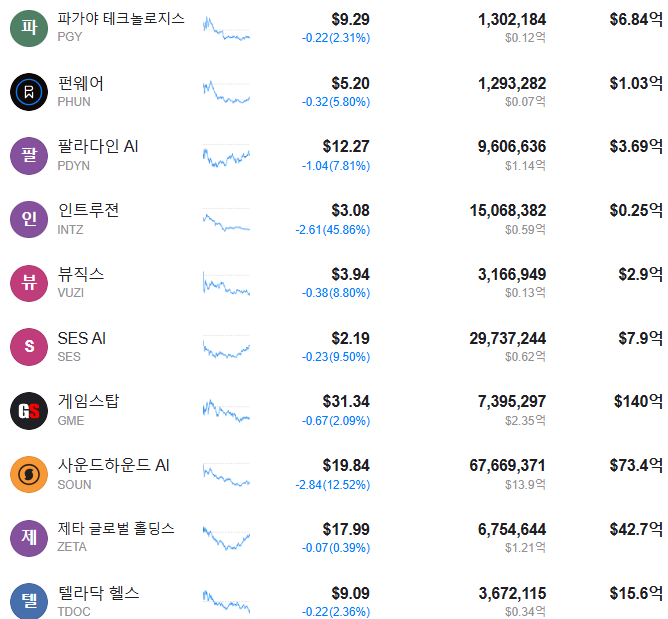The image size is (668, 619).
Task: Click the -2.61(45.86%) change value
Action: click(x=333, y=230)
